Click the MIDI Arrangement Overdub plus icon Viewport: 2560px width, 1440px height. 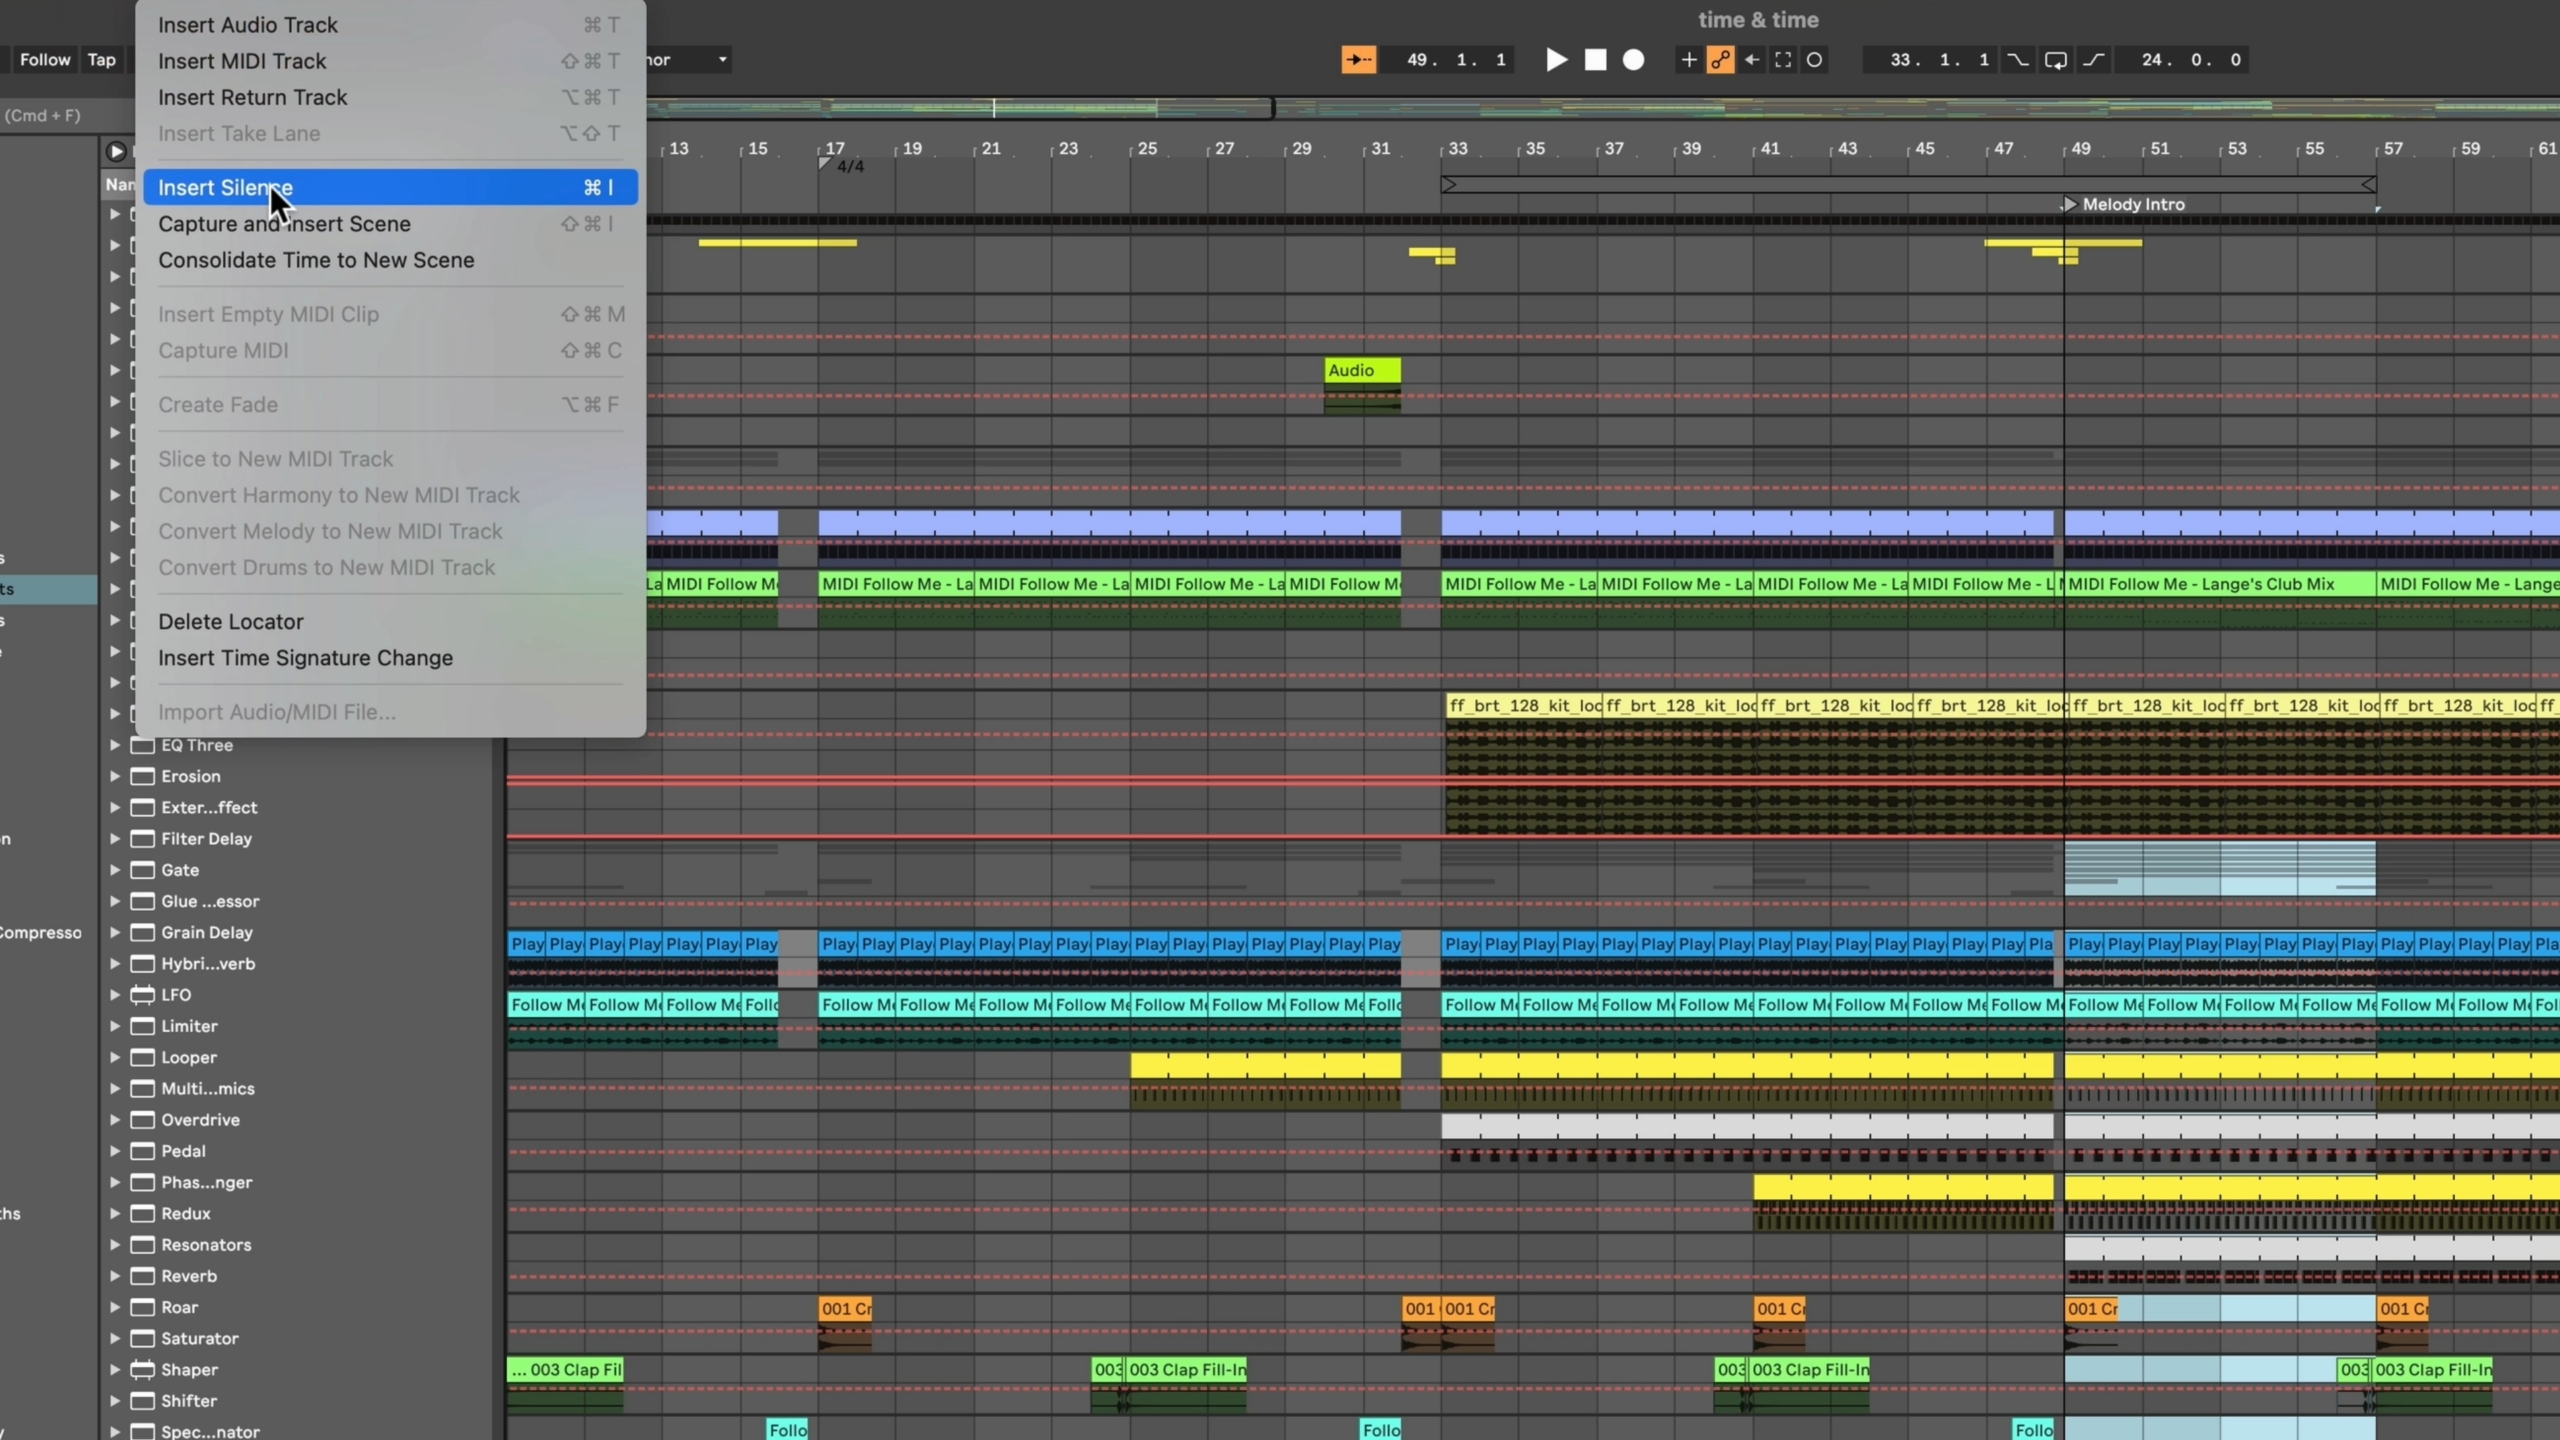point(1688,60)
